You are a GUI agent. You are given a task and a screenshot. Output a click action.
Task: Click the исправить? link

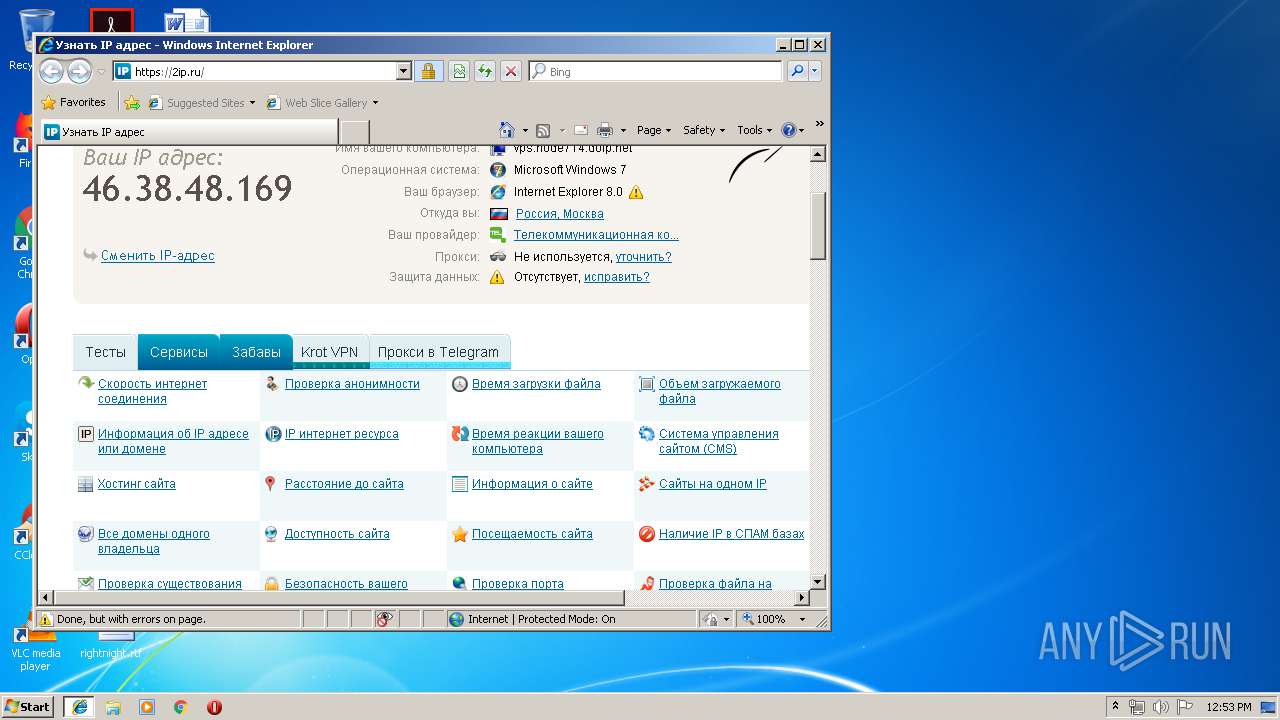pyautogui.click(x=616, y=277)
